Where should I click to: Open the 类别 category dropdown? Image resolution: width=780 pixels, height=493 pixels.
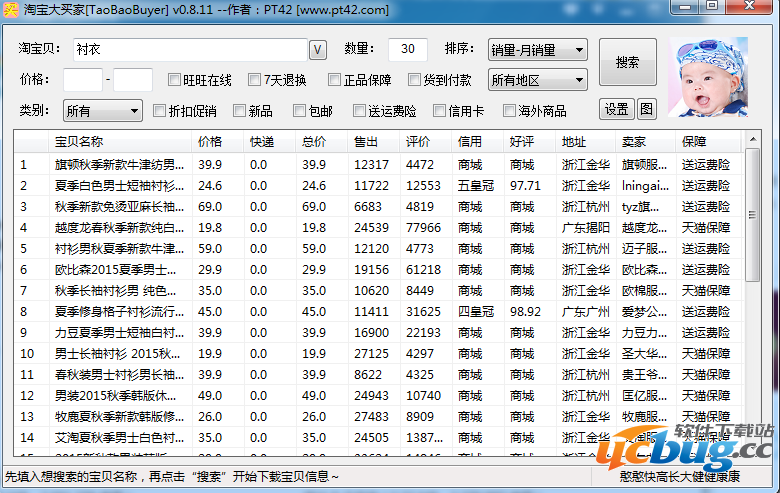pos(103,110)
